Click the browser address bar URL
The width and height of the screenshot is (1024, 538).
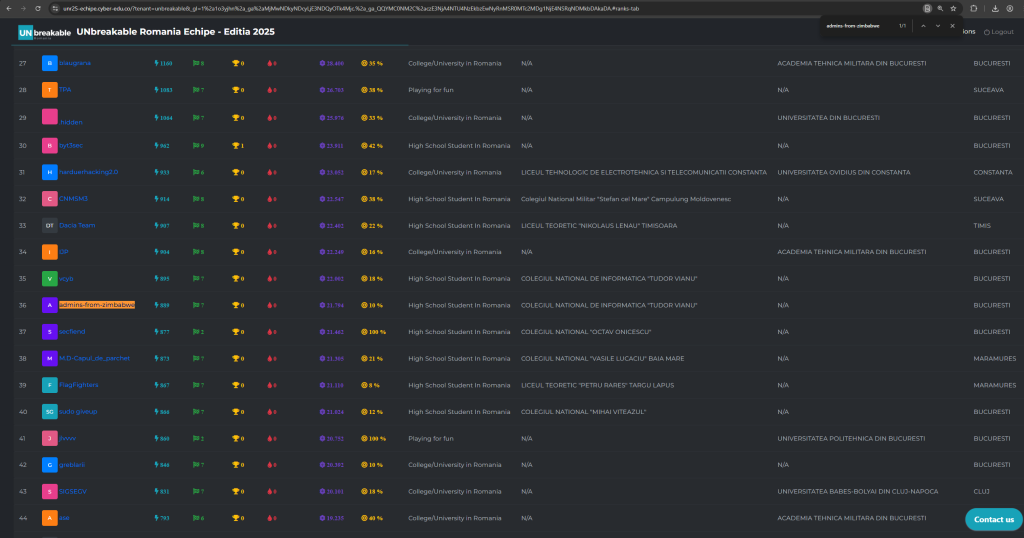pos(400,8)
